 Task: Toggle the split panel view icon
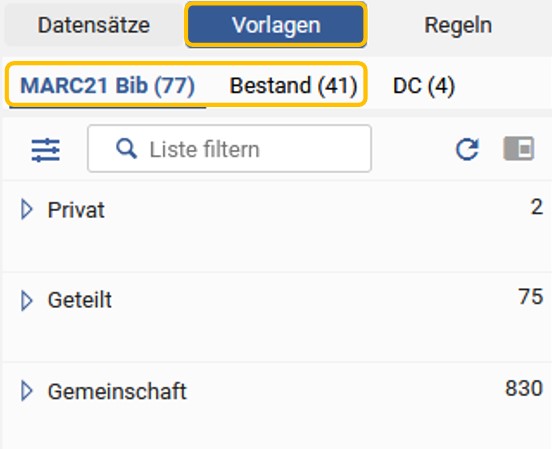click(519, 149)
